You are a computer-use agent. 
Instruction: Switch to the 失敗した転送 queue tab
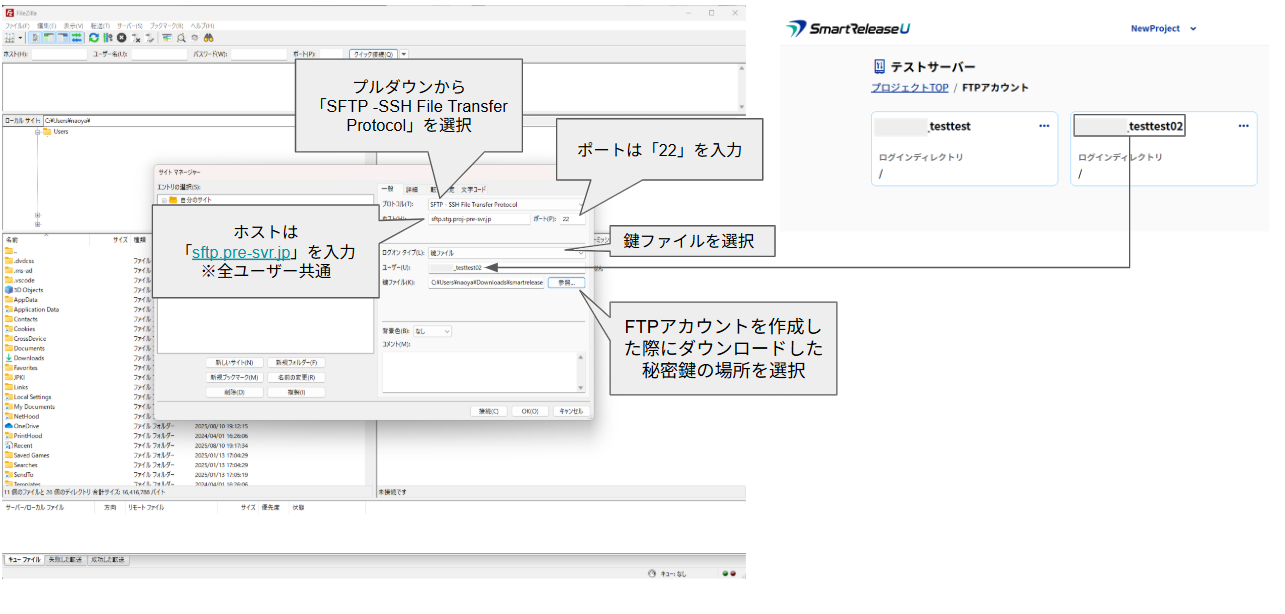pos(65,560)
